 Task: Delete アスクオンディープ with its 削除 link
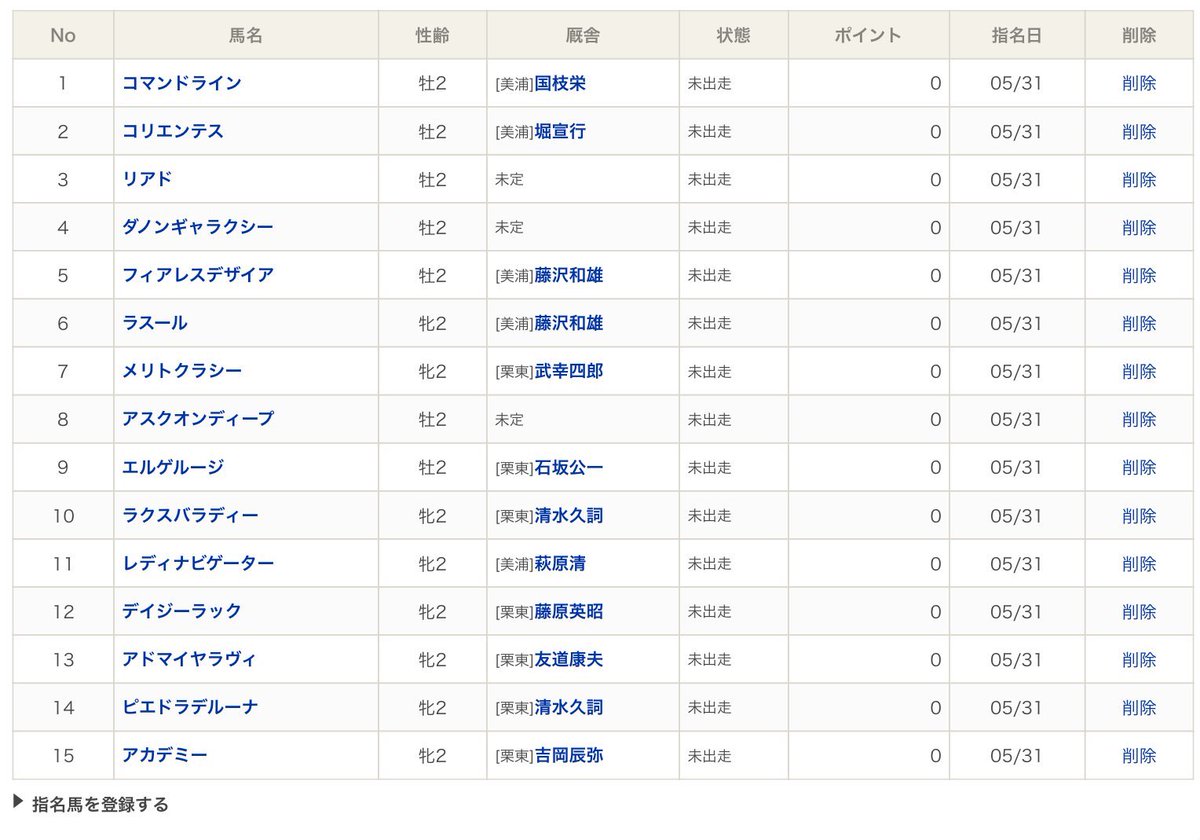pyautogui.click(x=1139, y=419)
